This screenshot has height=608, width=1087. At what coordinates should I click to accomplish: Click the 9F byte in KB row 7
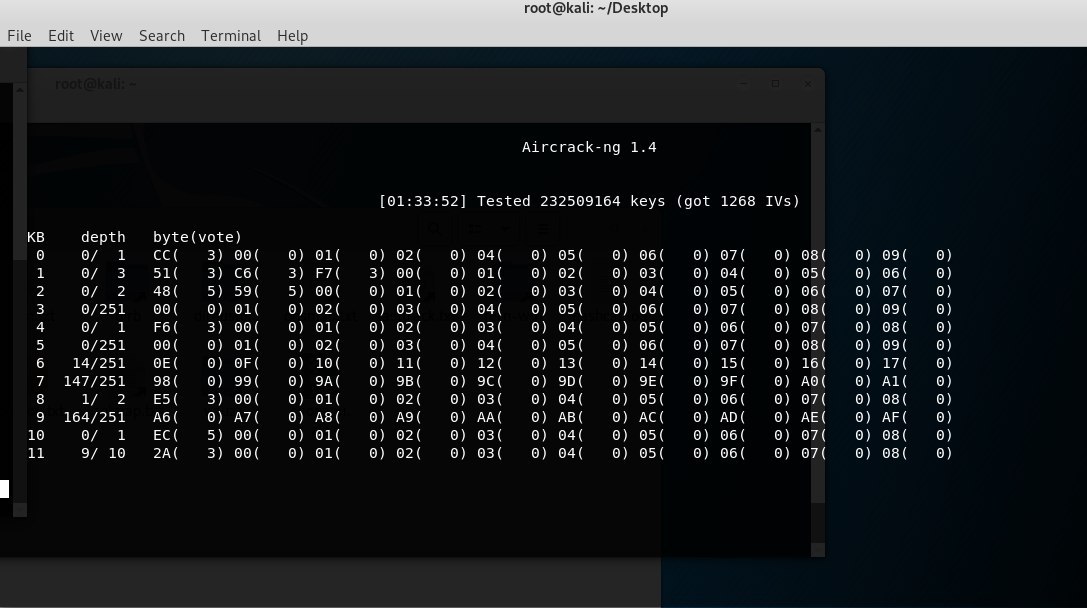729,381
